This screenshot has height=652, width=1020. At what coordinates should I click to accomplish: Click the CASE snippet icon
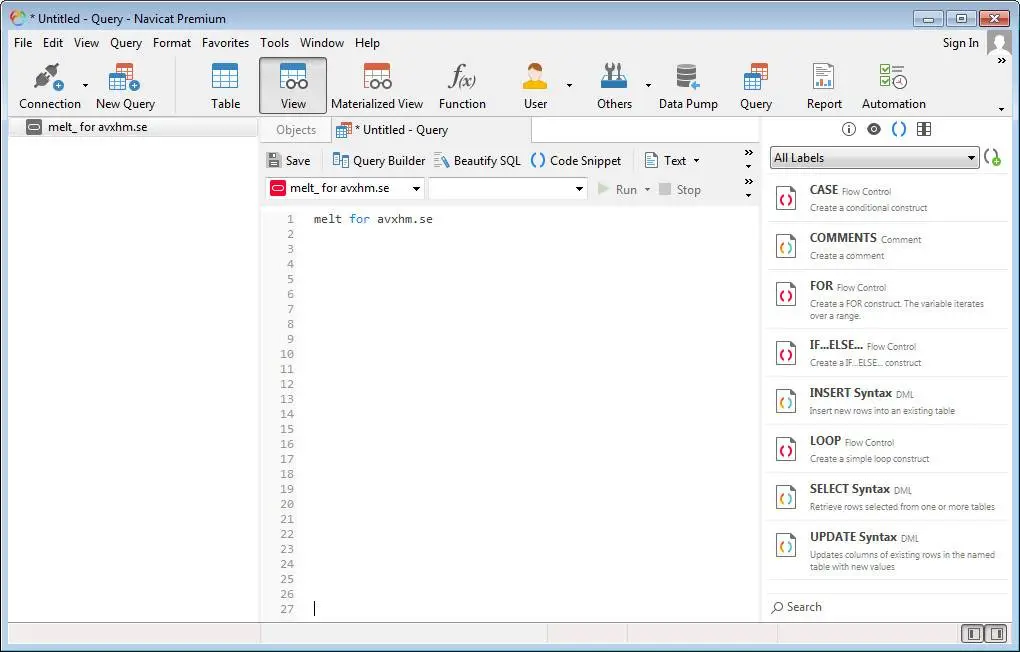pos(786,198)
